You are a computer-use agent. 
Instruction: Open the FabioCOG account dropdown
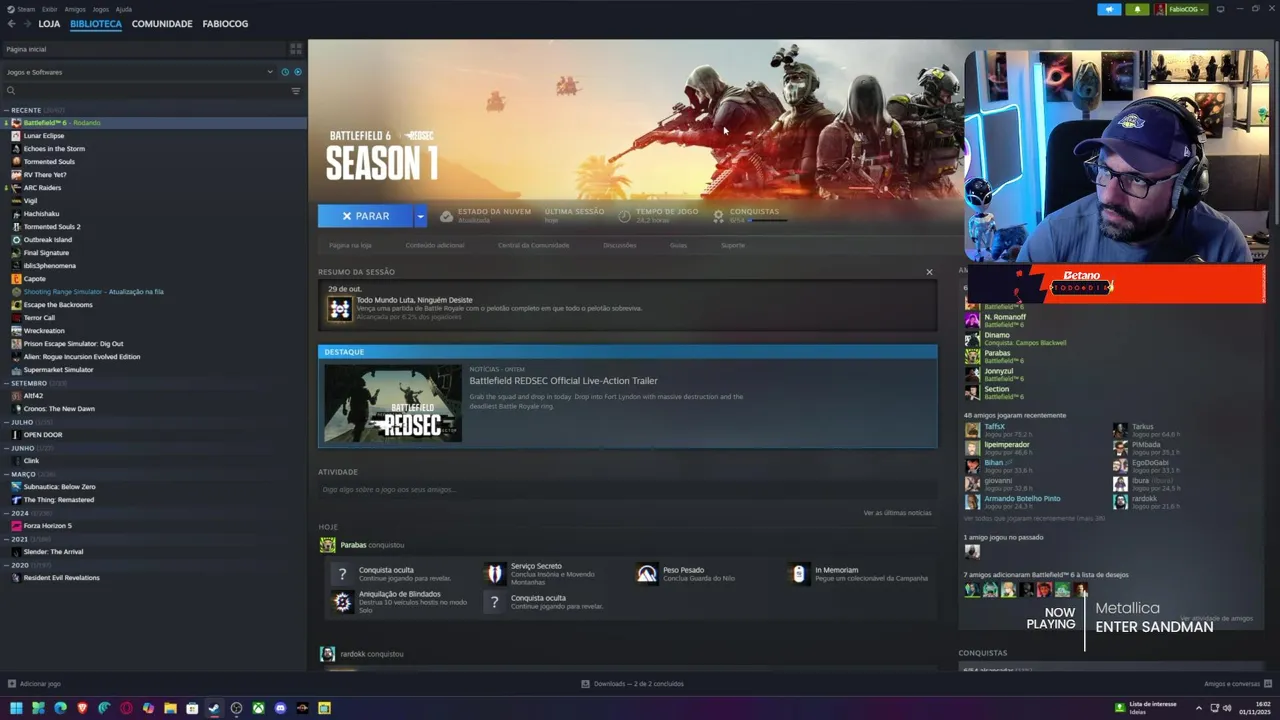pos(1181,9)
